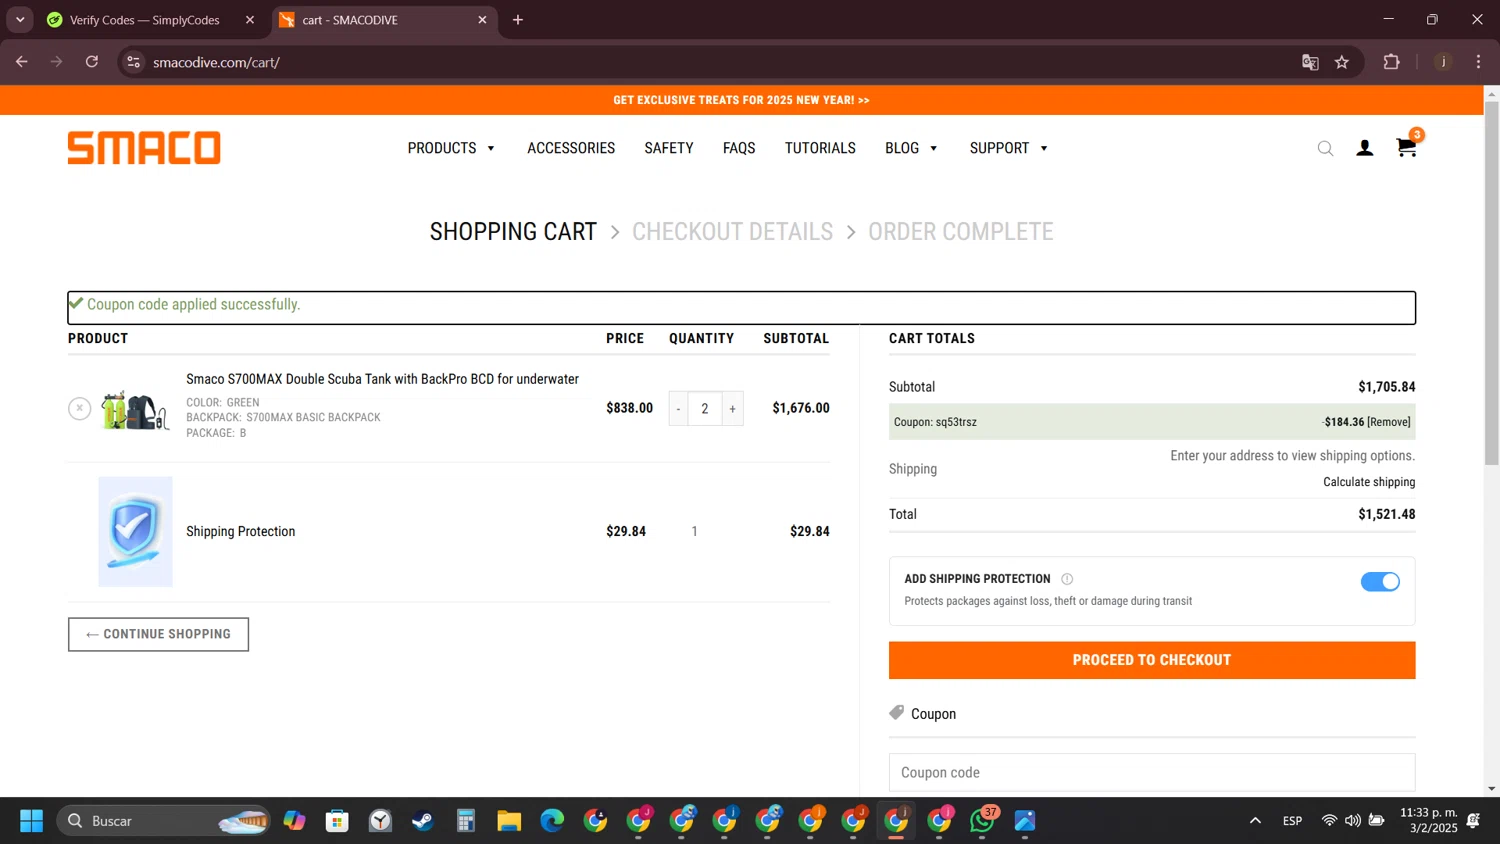Close the Verify Codes SimplyCodes tab
Screen dimensions: 1500x844
point(250,20)
